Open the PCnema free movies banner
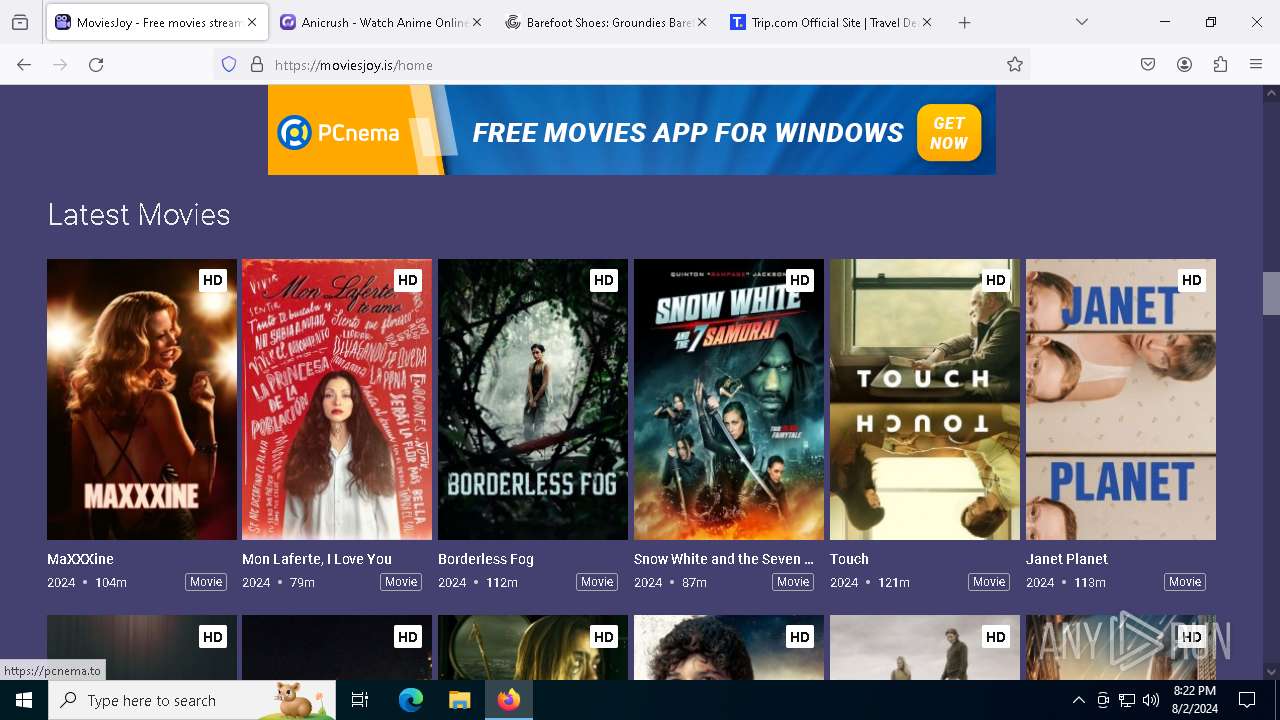The width and height of the screenshot is (1280, 720). 631,130
